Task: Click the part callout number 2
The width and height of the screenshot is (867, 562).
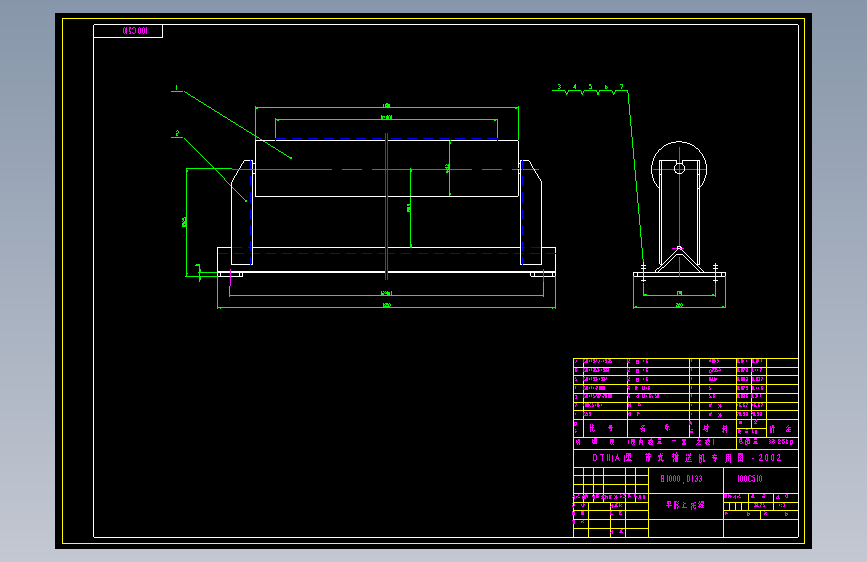Action: point(177,133)
